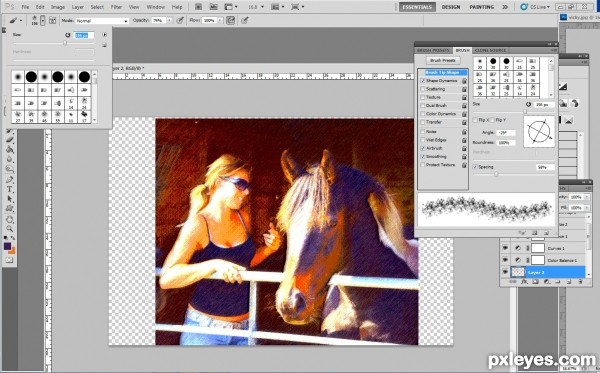600x373 pixels.
Task: Select the Hand tool
Action: (10, 219)
